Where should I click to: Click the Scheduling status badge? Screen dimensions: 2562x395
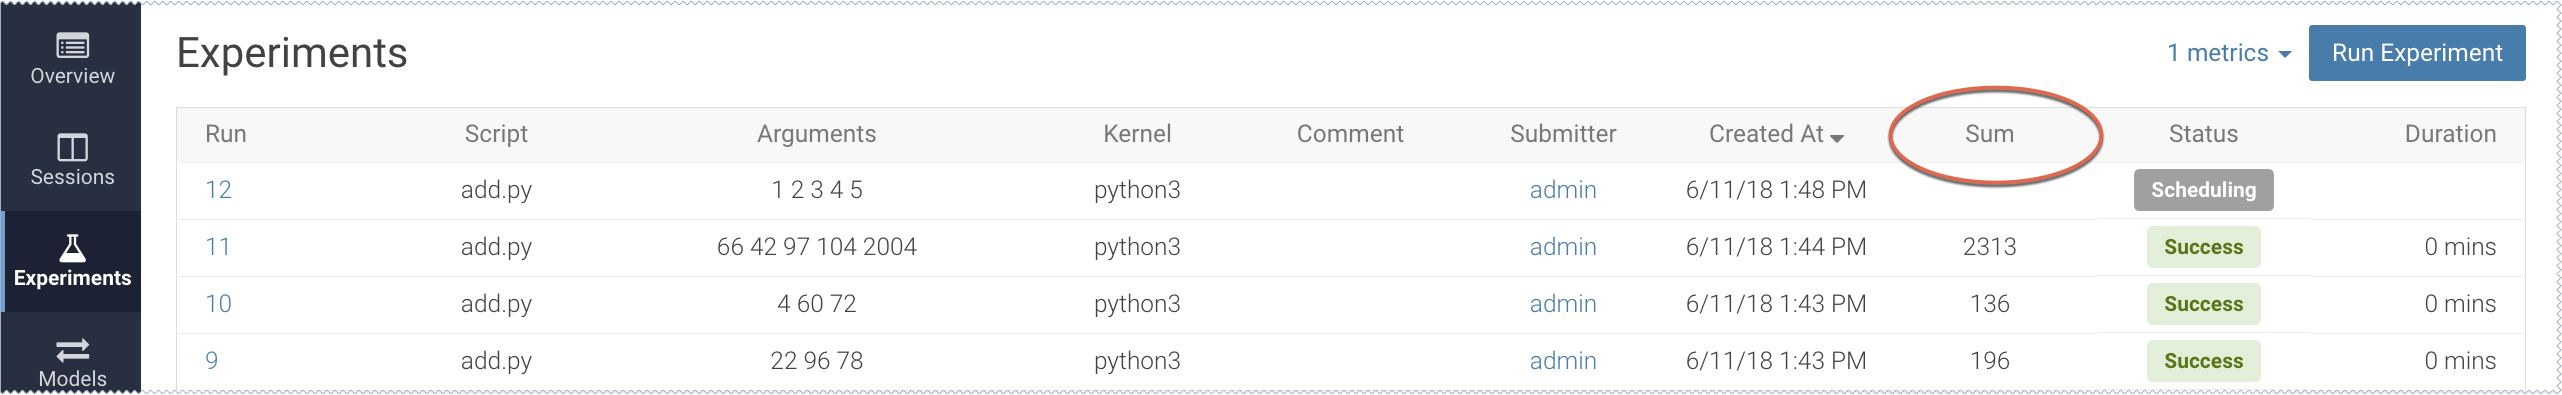pos(2203,190)
